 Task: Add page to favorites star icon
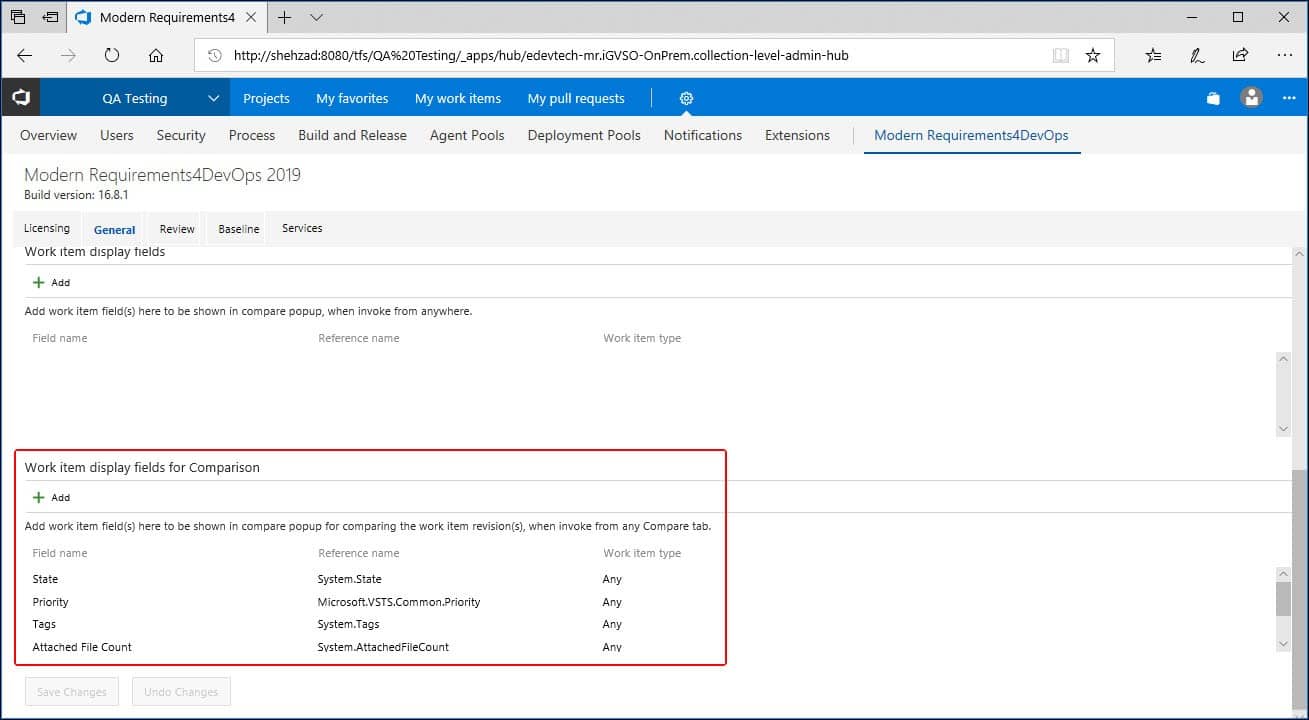(x=1093, y=56)
